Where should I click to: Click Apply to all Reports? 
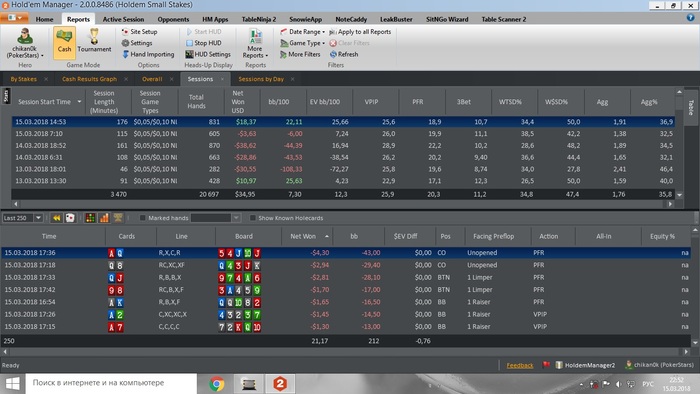(360, 32)
